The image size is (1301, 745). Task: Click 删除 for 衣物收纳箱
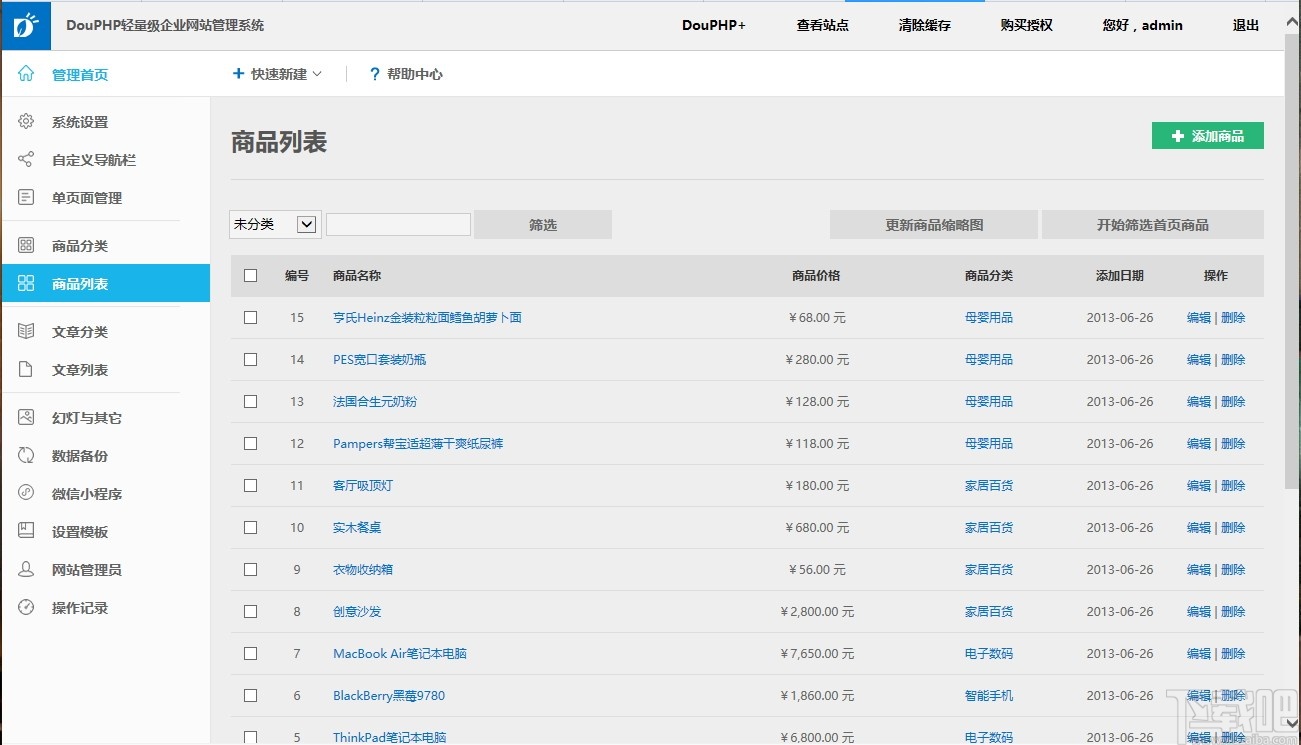pyautogui.click(x=1233, y=570)
